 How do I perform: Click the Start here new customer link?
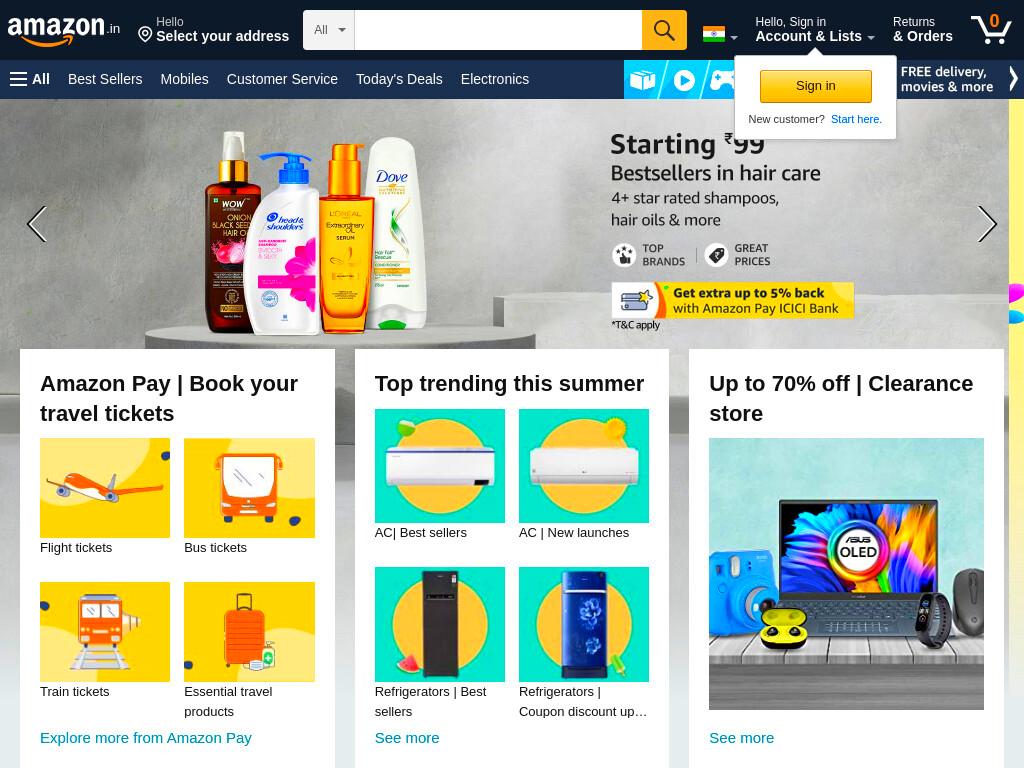pyautogui.click(x=856, y=119)
